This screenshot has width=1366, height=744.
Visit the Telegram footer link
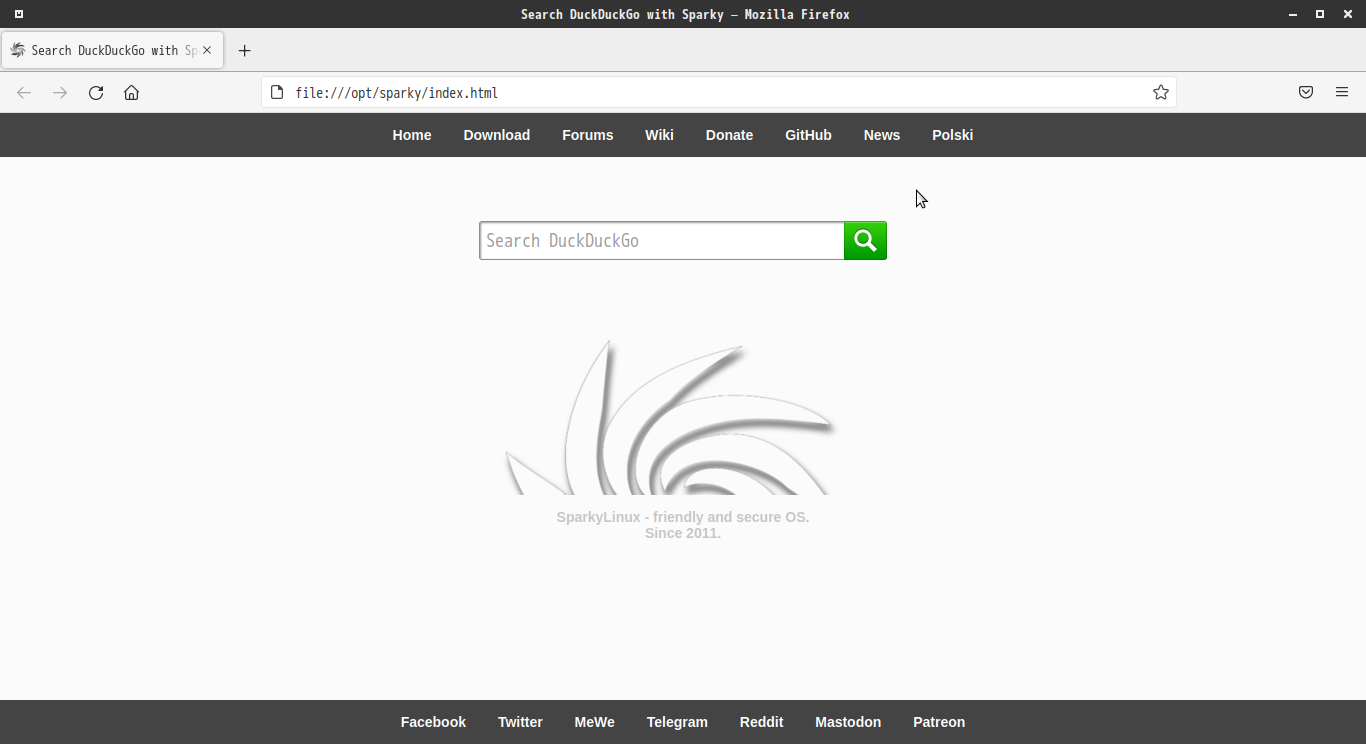(x=677, y=722)
